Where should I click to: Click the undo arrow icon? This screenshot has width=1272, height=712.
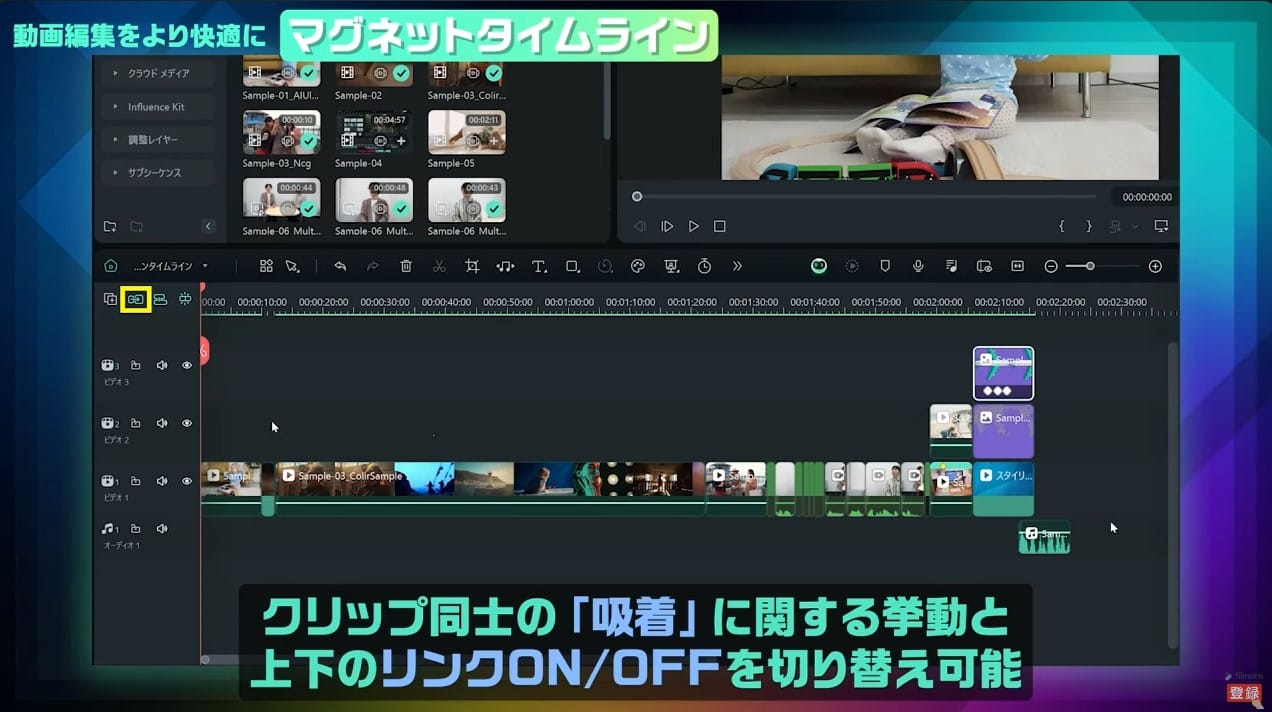(x=340, y=266)
